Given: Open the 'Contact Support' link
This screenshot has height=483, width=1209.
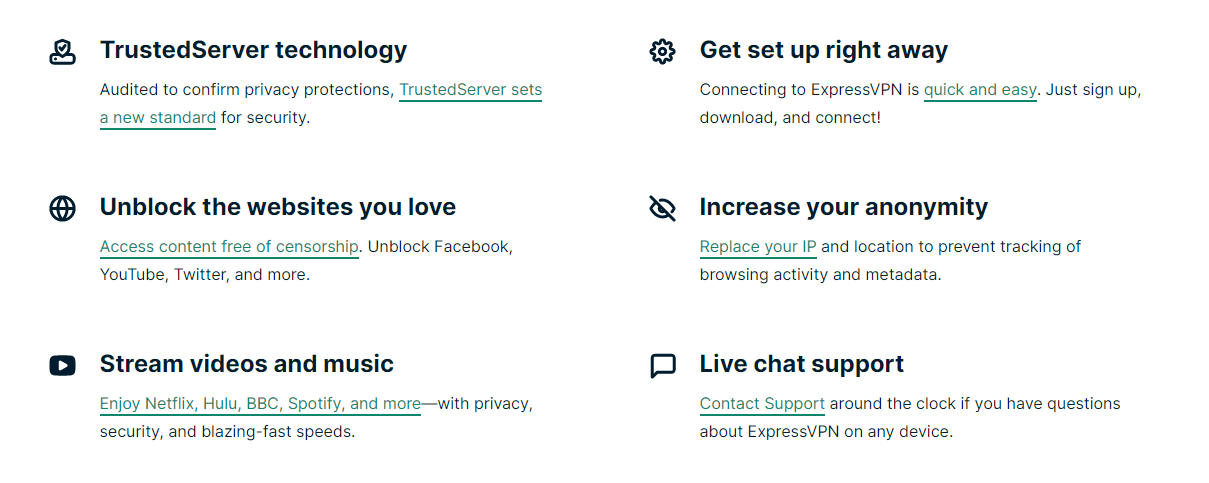Looking at the screenshot, I should click(x=762, y=404).
